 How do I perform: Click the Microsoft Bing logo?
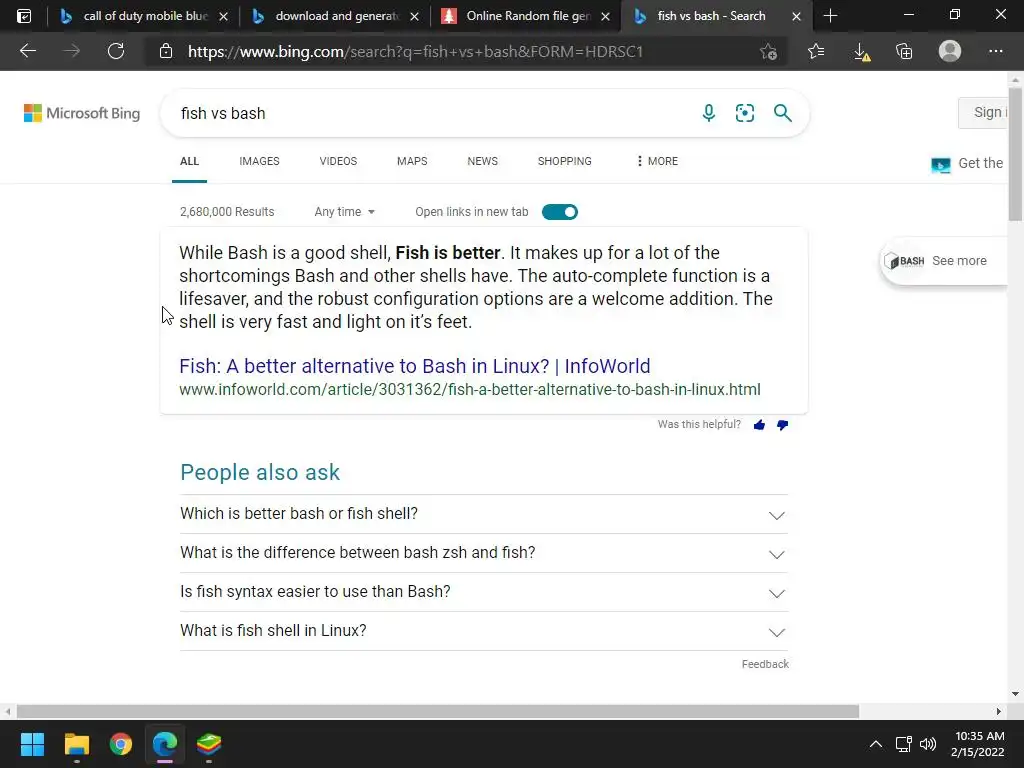pos(82,113)
